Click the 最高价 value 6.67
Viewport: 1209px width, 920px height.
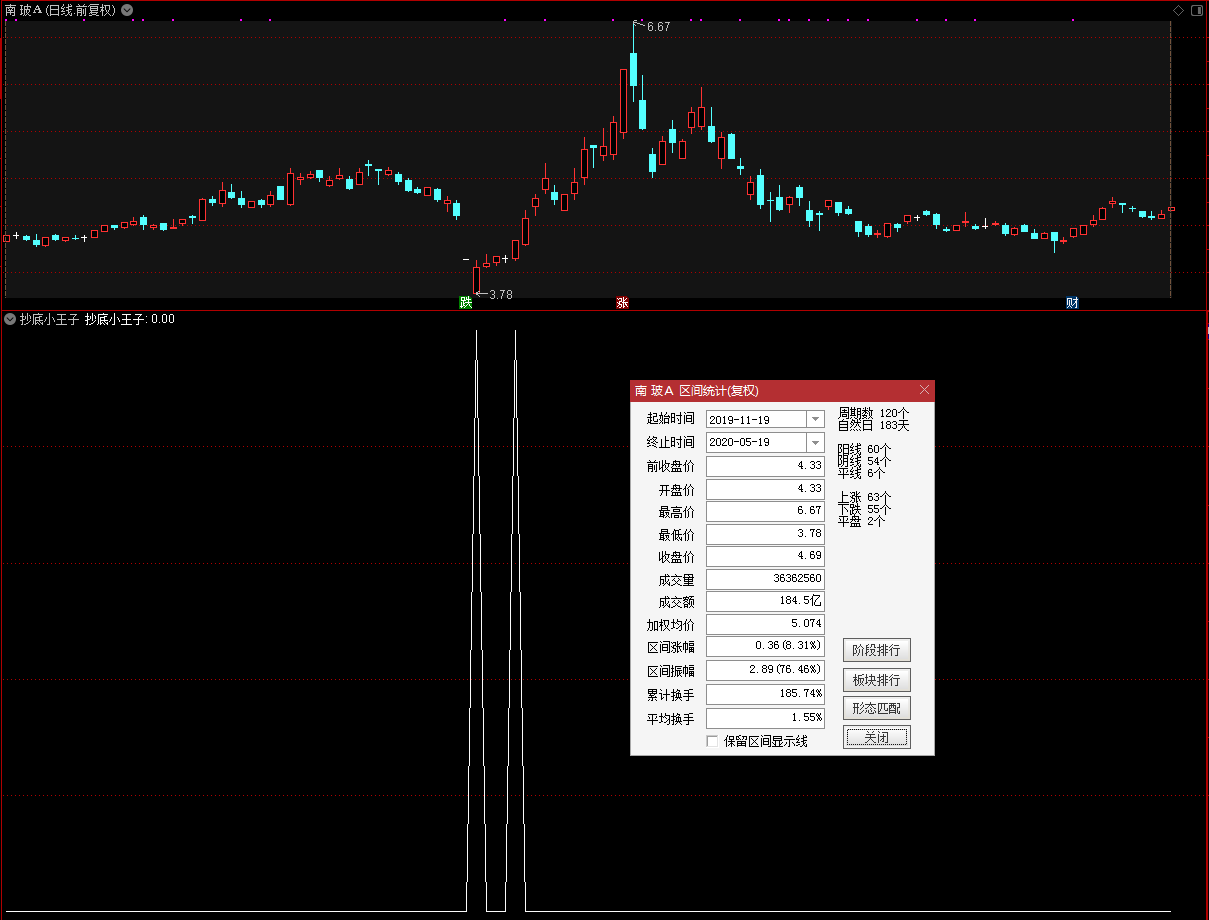(x=765, y=511)
